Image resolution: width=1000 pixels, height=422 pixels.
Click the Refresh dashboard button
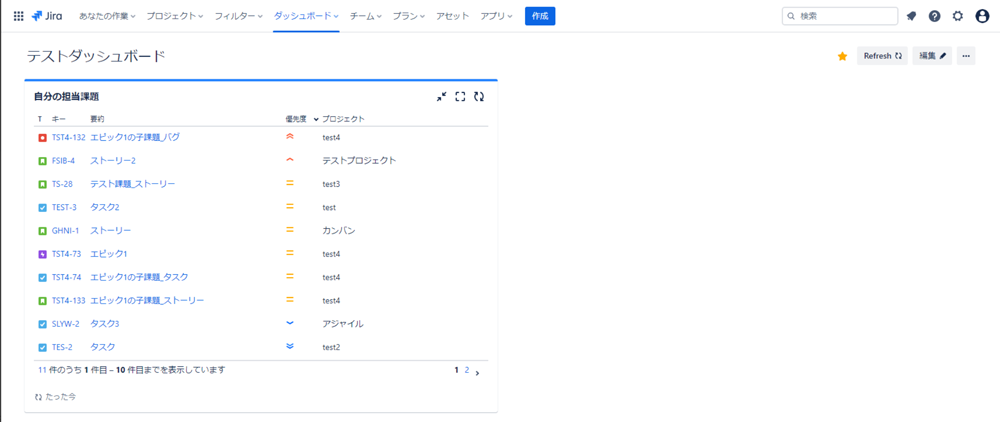tap(882, 56)
